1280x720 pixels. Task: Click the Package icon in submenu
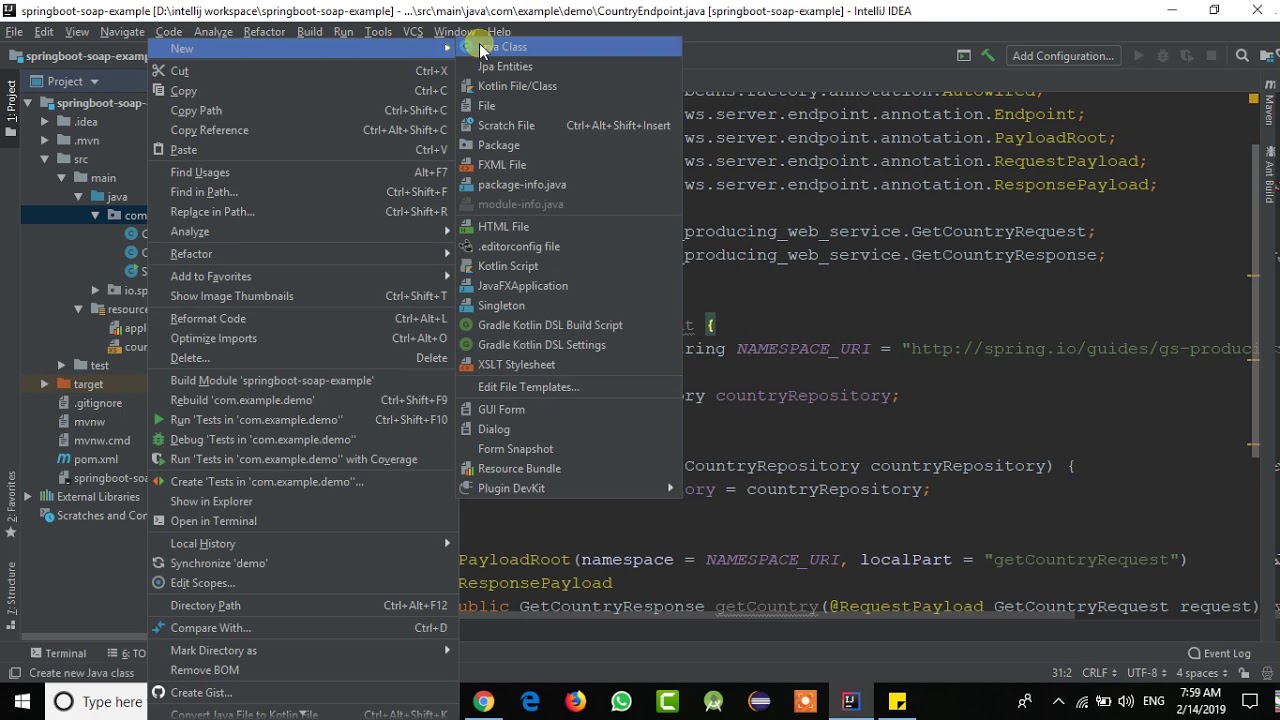click(466, 145)
